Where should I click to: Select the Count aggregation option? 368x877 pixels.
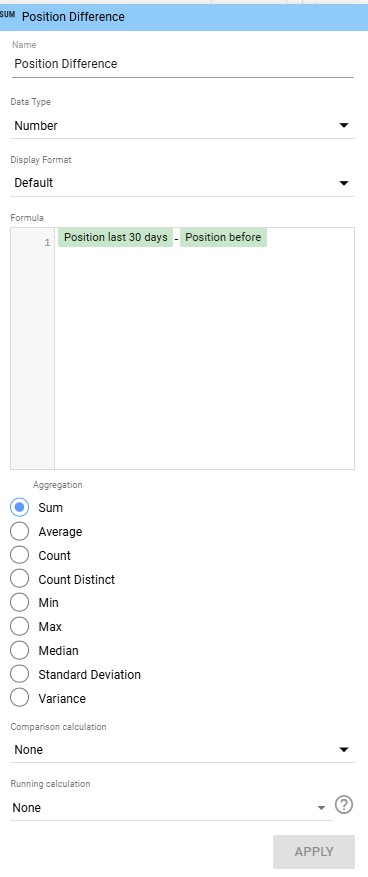pyautogui.click(x=20, y=556)
